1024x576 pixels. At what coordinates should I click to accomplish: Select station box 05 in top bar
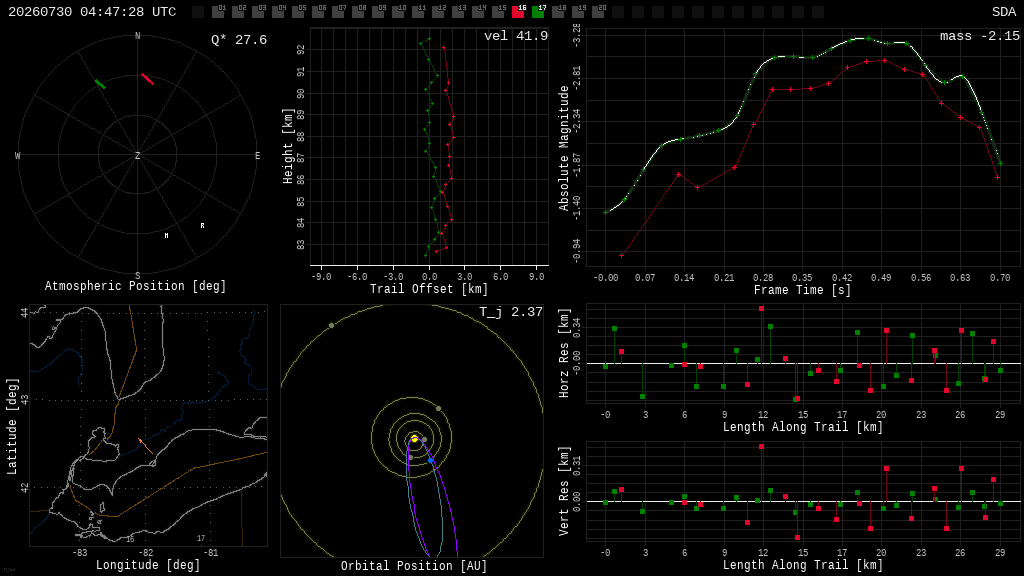(298, 12)
